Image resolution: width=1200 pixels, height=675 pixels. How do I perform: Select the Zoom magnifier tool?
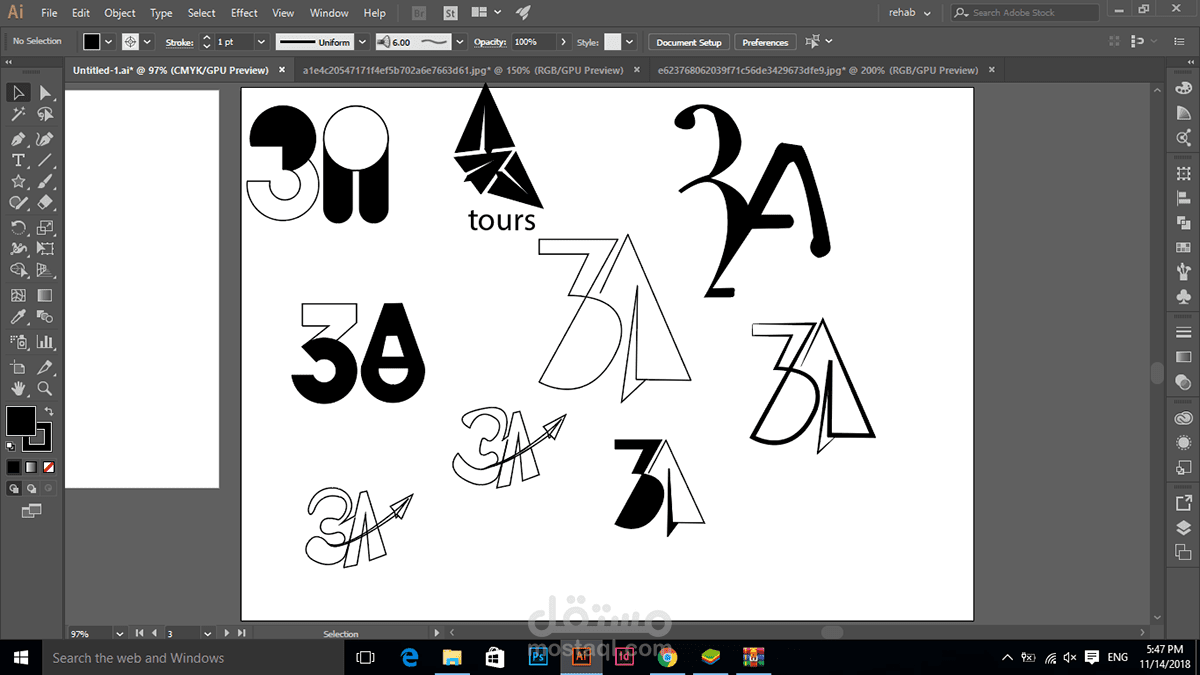[x=45, y=388]
